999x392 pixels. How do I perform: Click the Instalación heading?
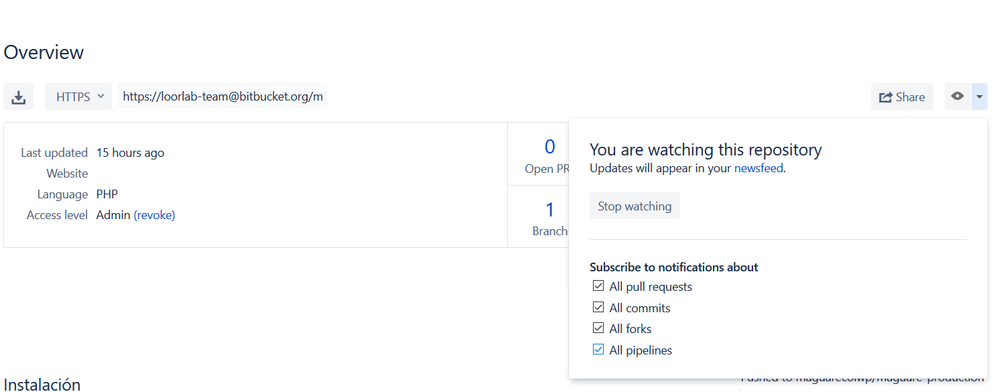42,384
